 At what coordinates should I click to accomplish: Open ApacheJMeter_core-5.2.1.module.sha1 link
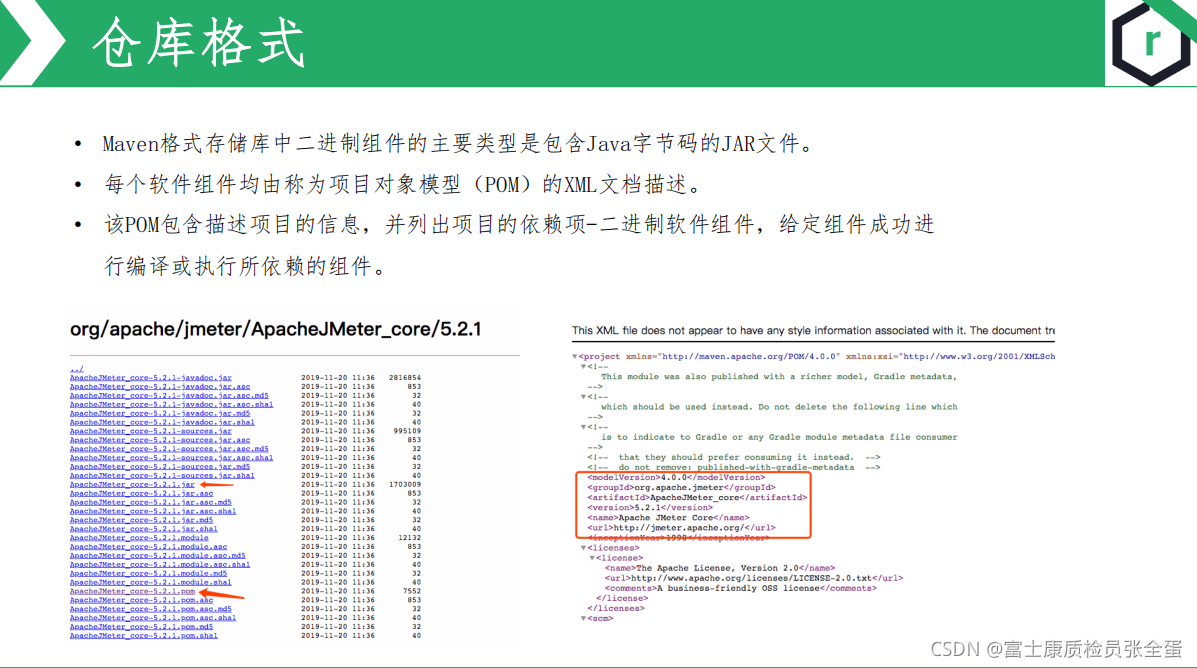coord(150,582)
